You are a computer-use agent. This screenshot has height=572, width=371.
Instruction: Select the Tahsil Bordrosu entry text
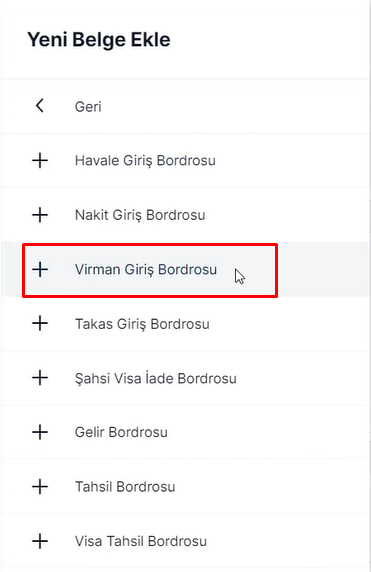click(x=125, y=487)
